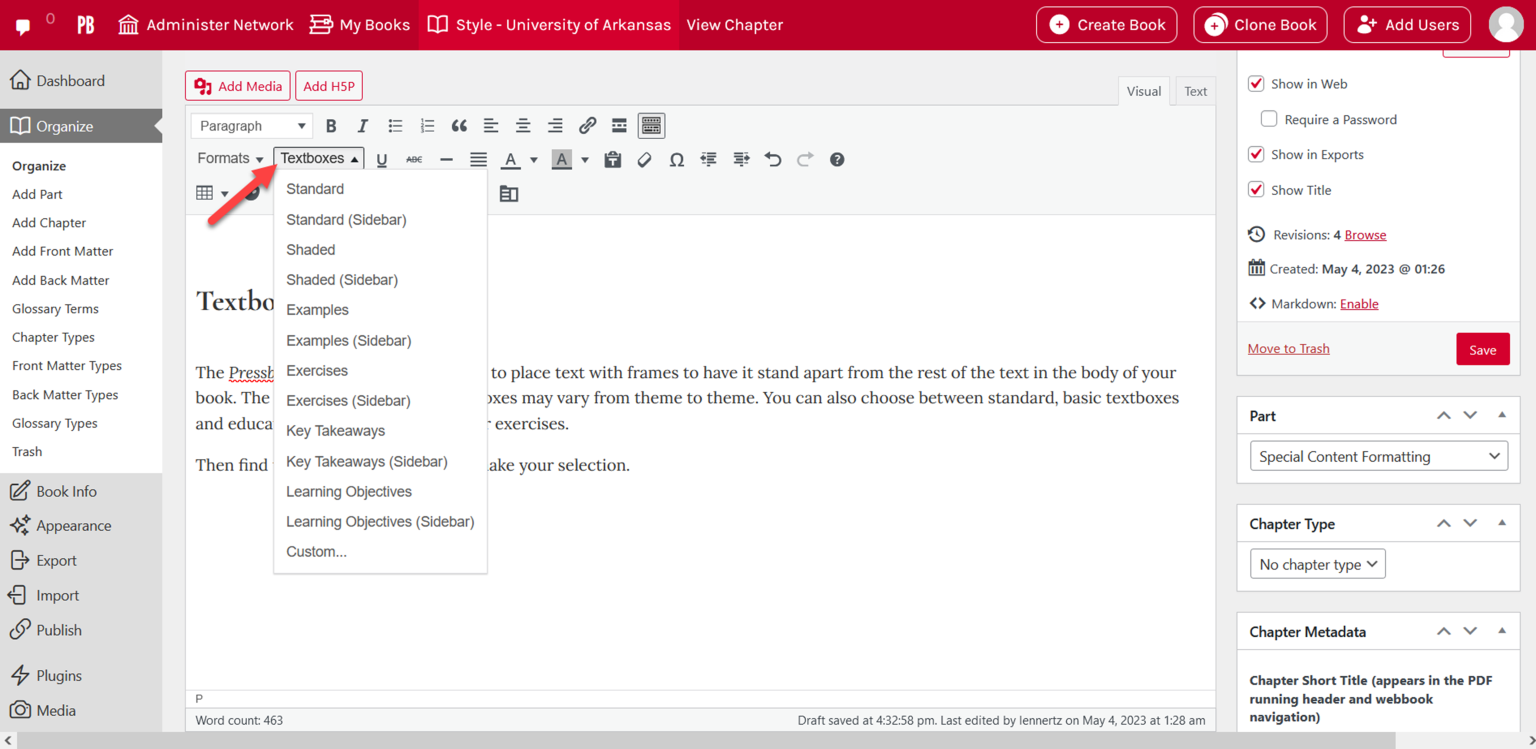
Task: Enable Require a Password
Action: 1268,119
